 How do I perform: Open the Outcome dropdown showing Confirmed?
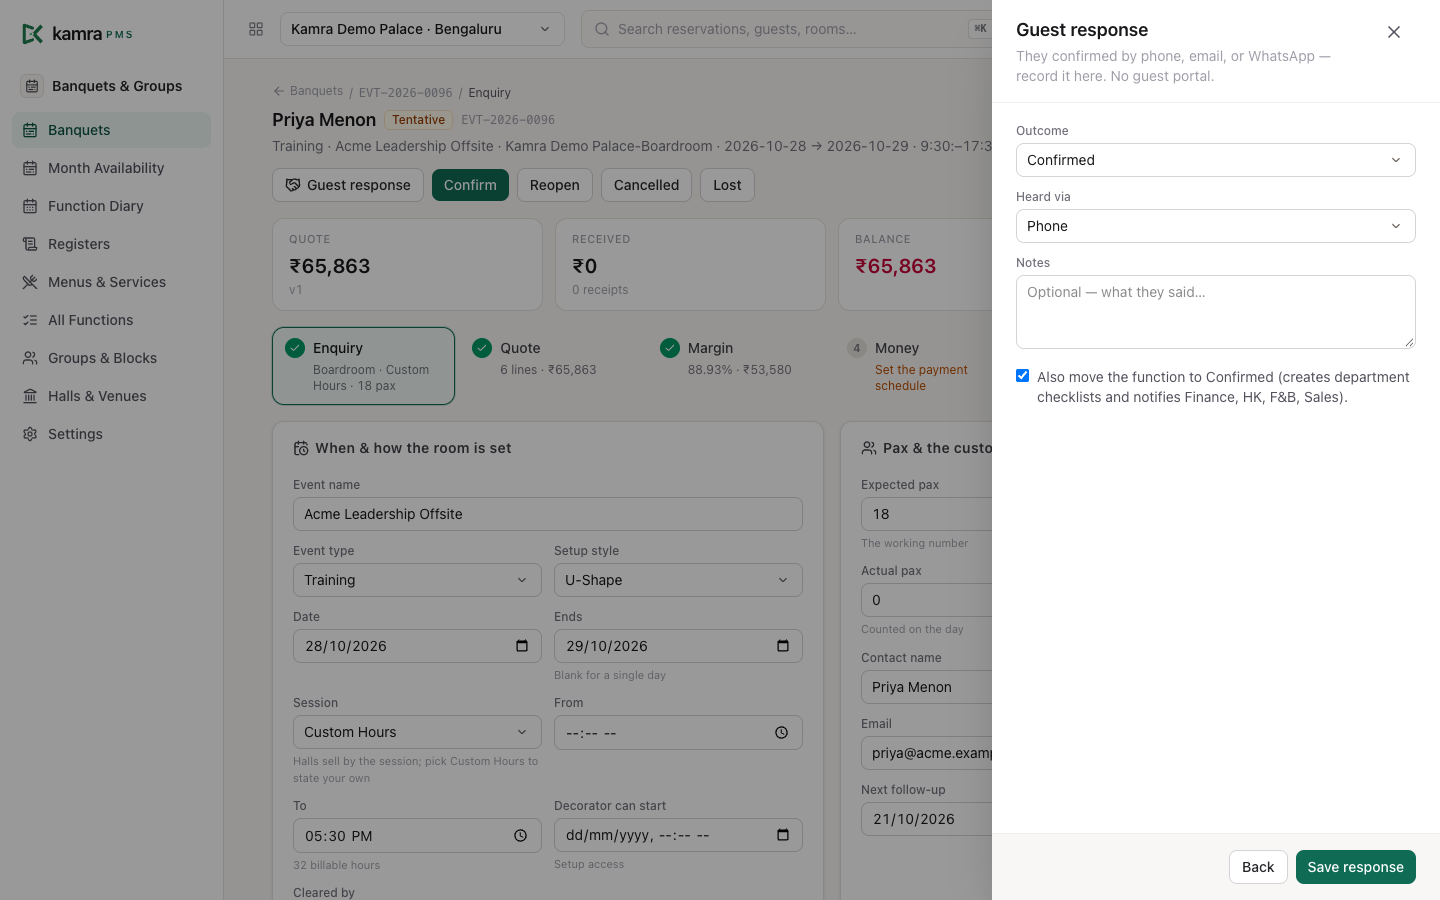point(1215,160)
